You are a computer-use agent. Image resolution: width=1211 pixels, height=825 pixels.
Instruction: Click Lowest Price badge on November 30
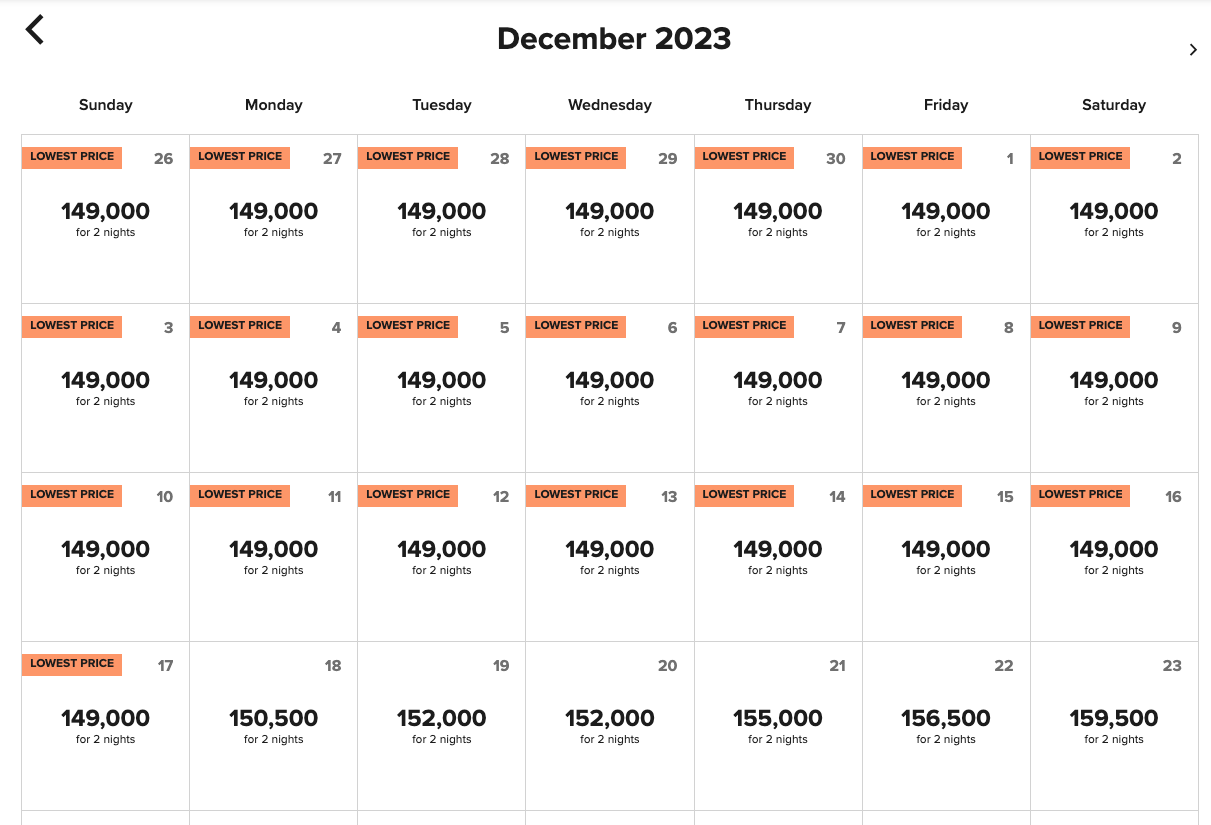[744, 157]
